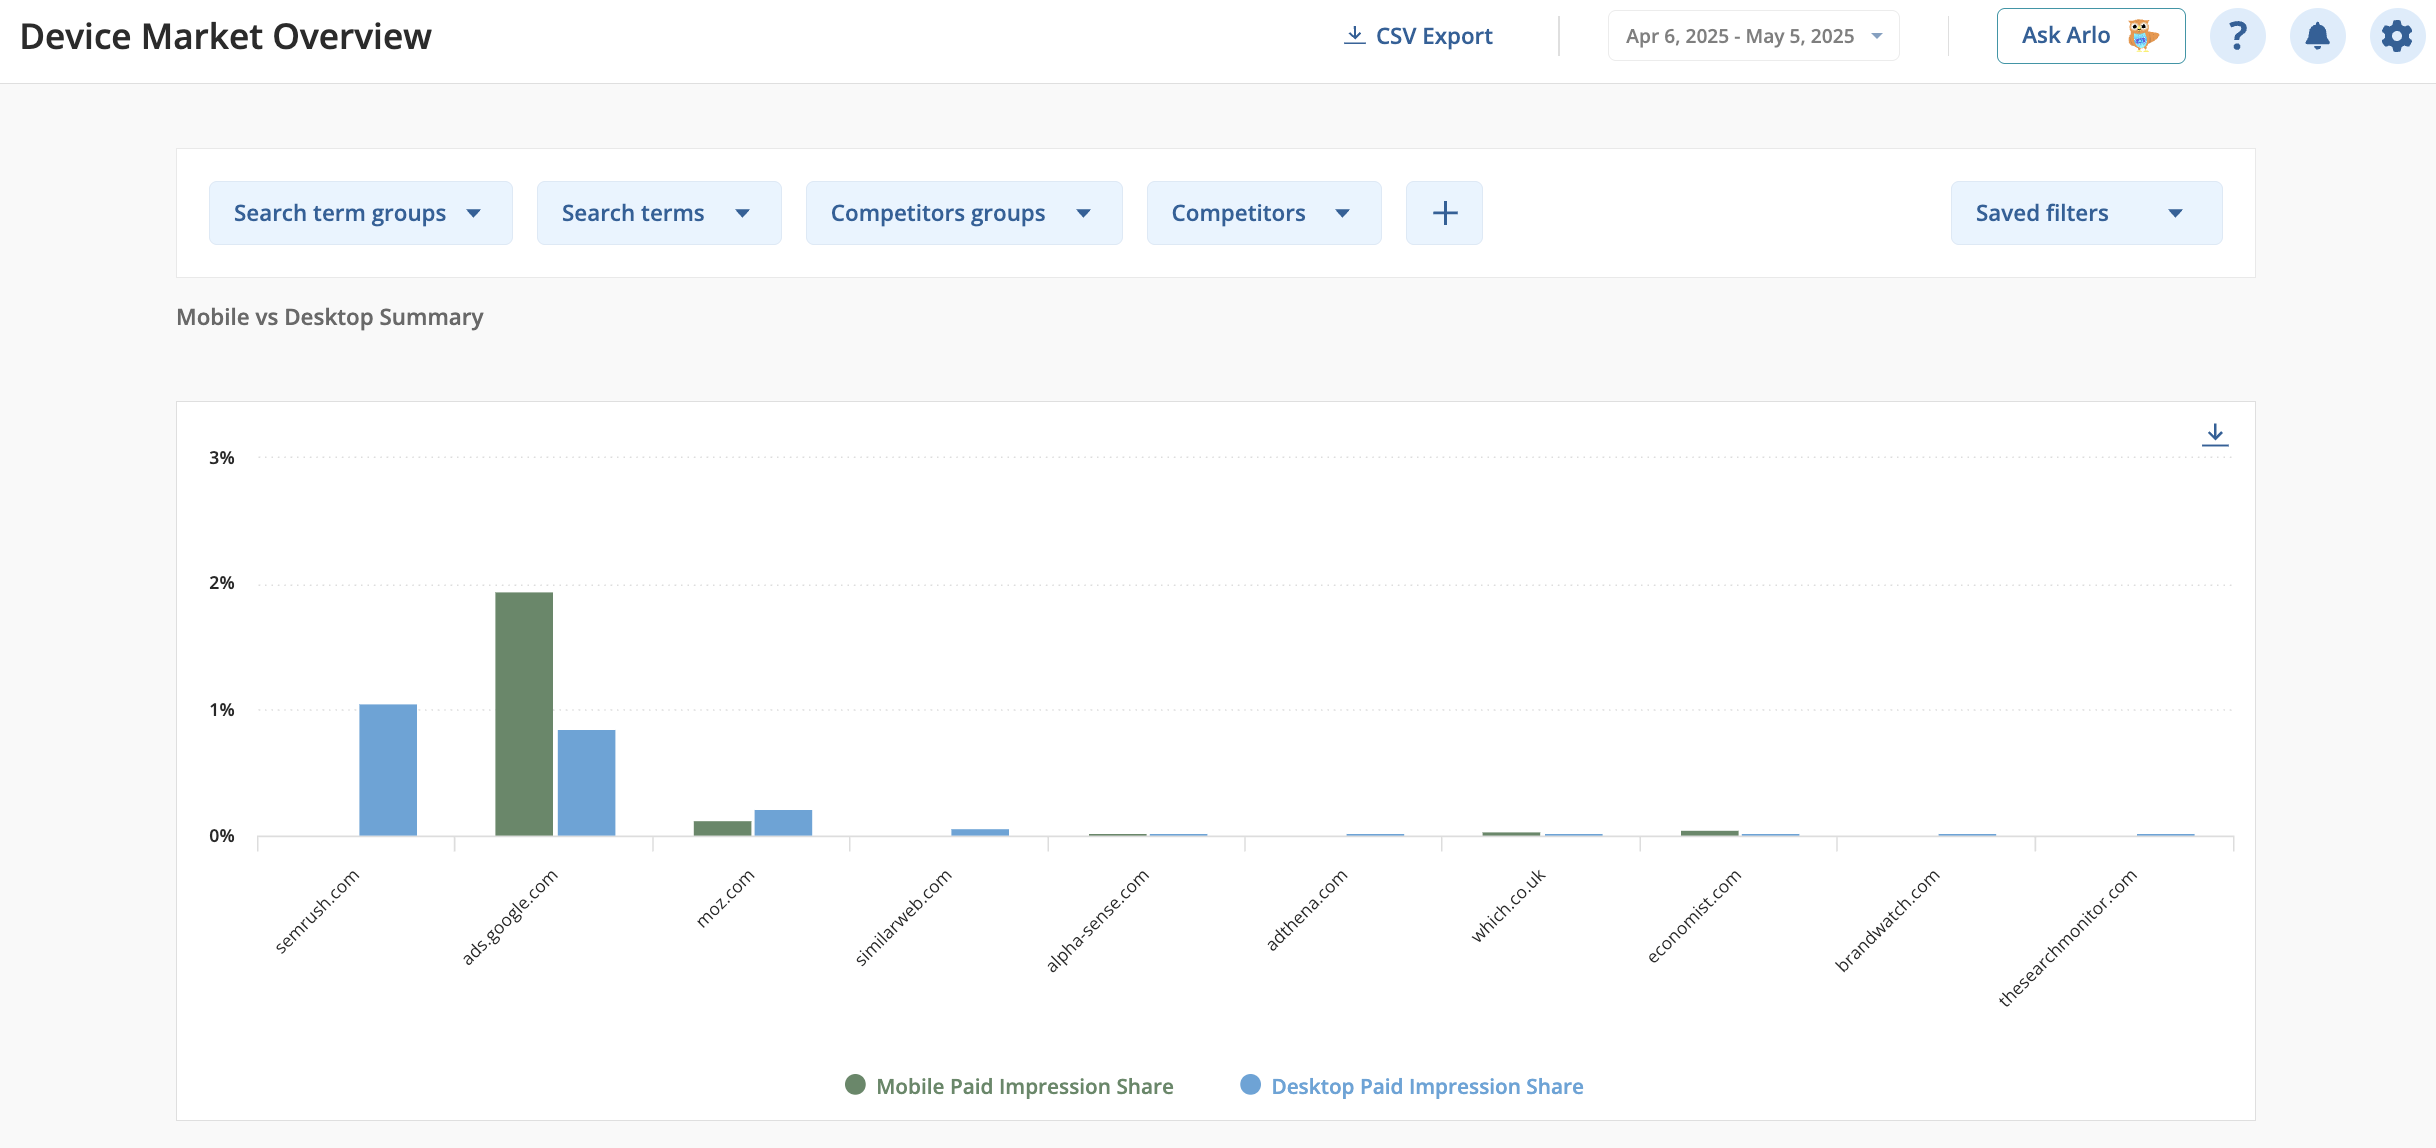Open the date range Apr 6 - May 5 picker
This screenshot has width=2436, height=1148.
[1754, 36]
